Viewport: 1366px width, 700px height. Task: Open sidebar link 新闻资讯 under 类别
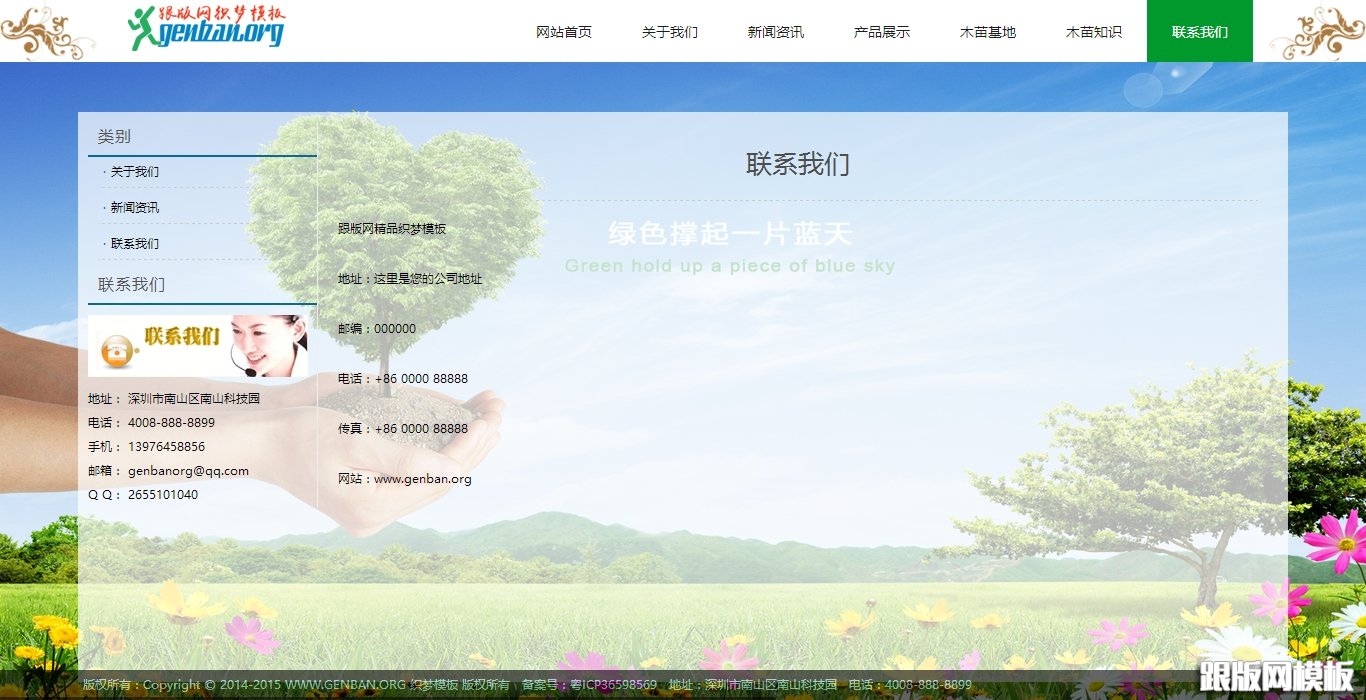[x=134, y=208]
